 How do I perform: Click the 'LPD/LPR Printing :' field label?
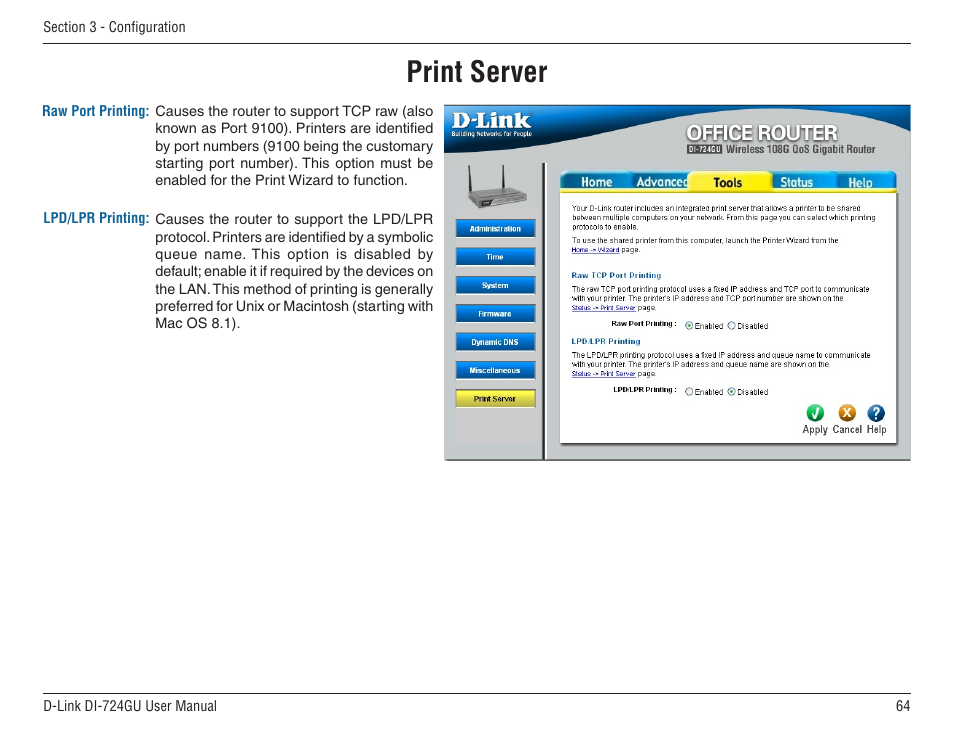coord(644,389)
